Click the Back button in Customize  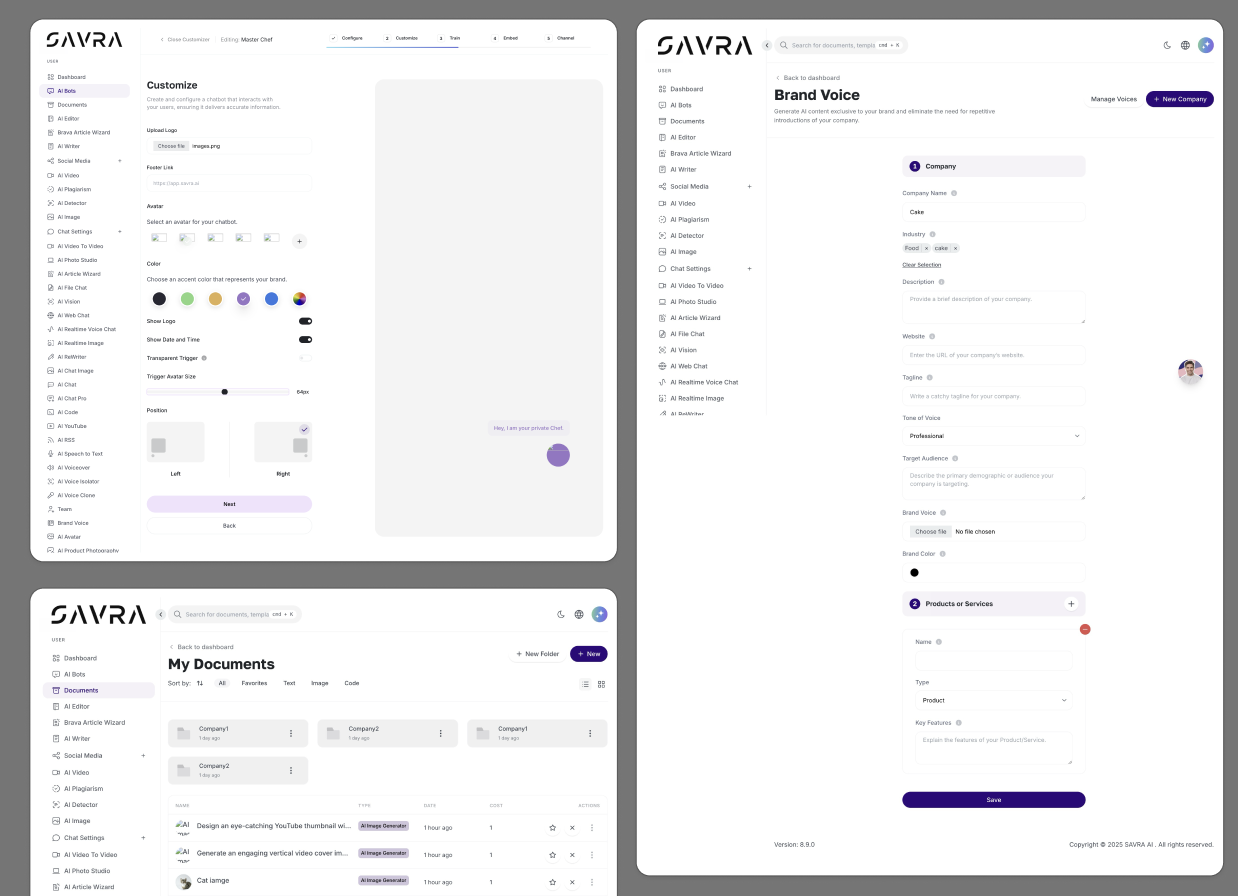(x=229, y=525)
